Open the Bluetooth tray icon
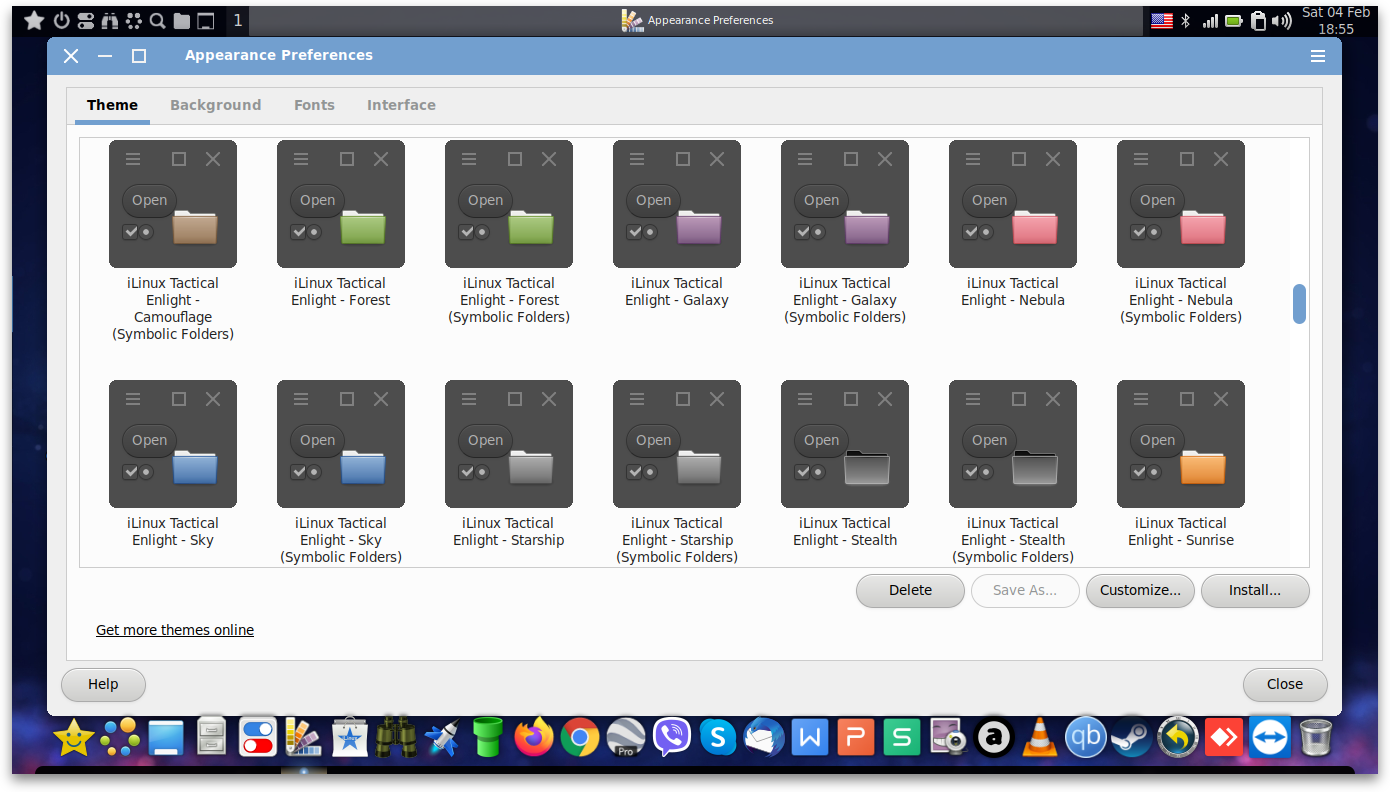Viewport: 1390px width, 792px height. coord(1186,21)
